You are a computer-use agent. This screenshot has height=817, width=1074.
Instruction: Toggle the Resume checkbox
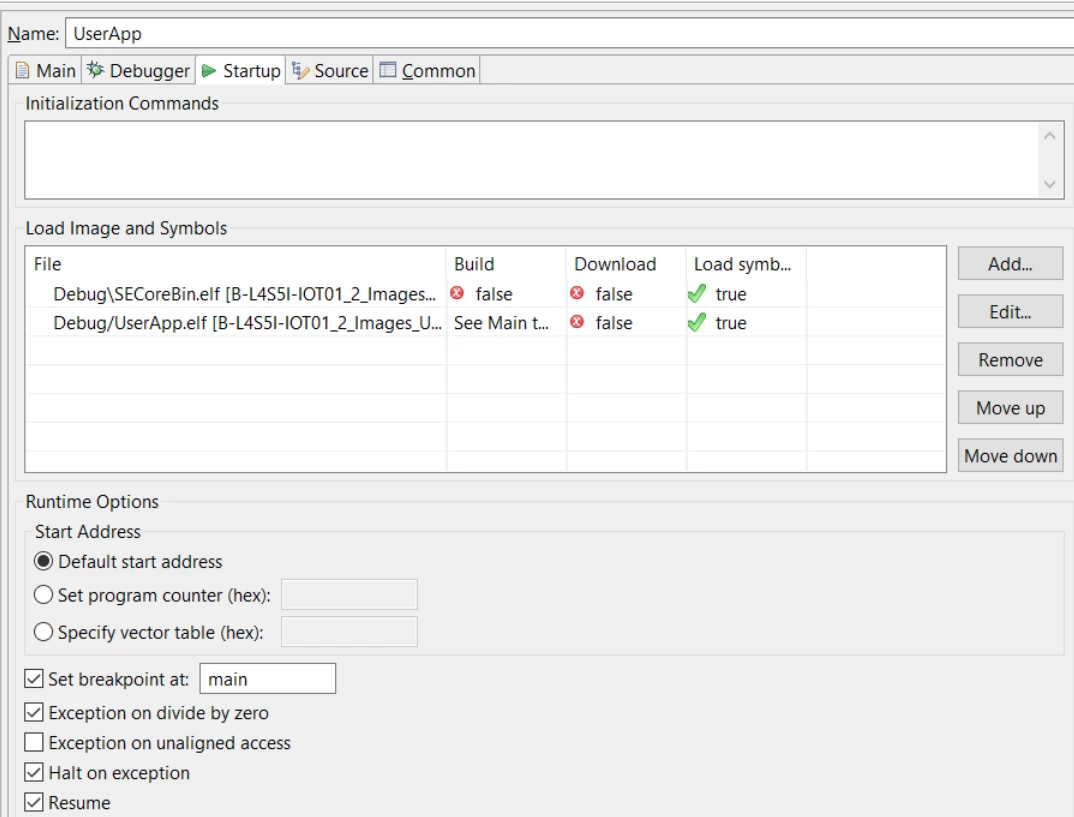tap(34, 802)
